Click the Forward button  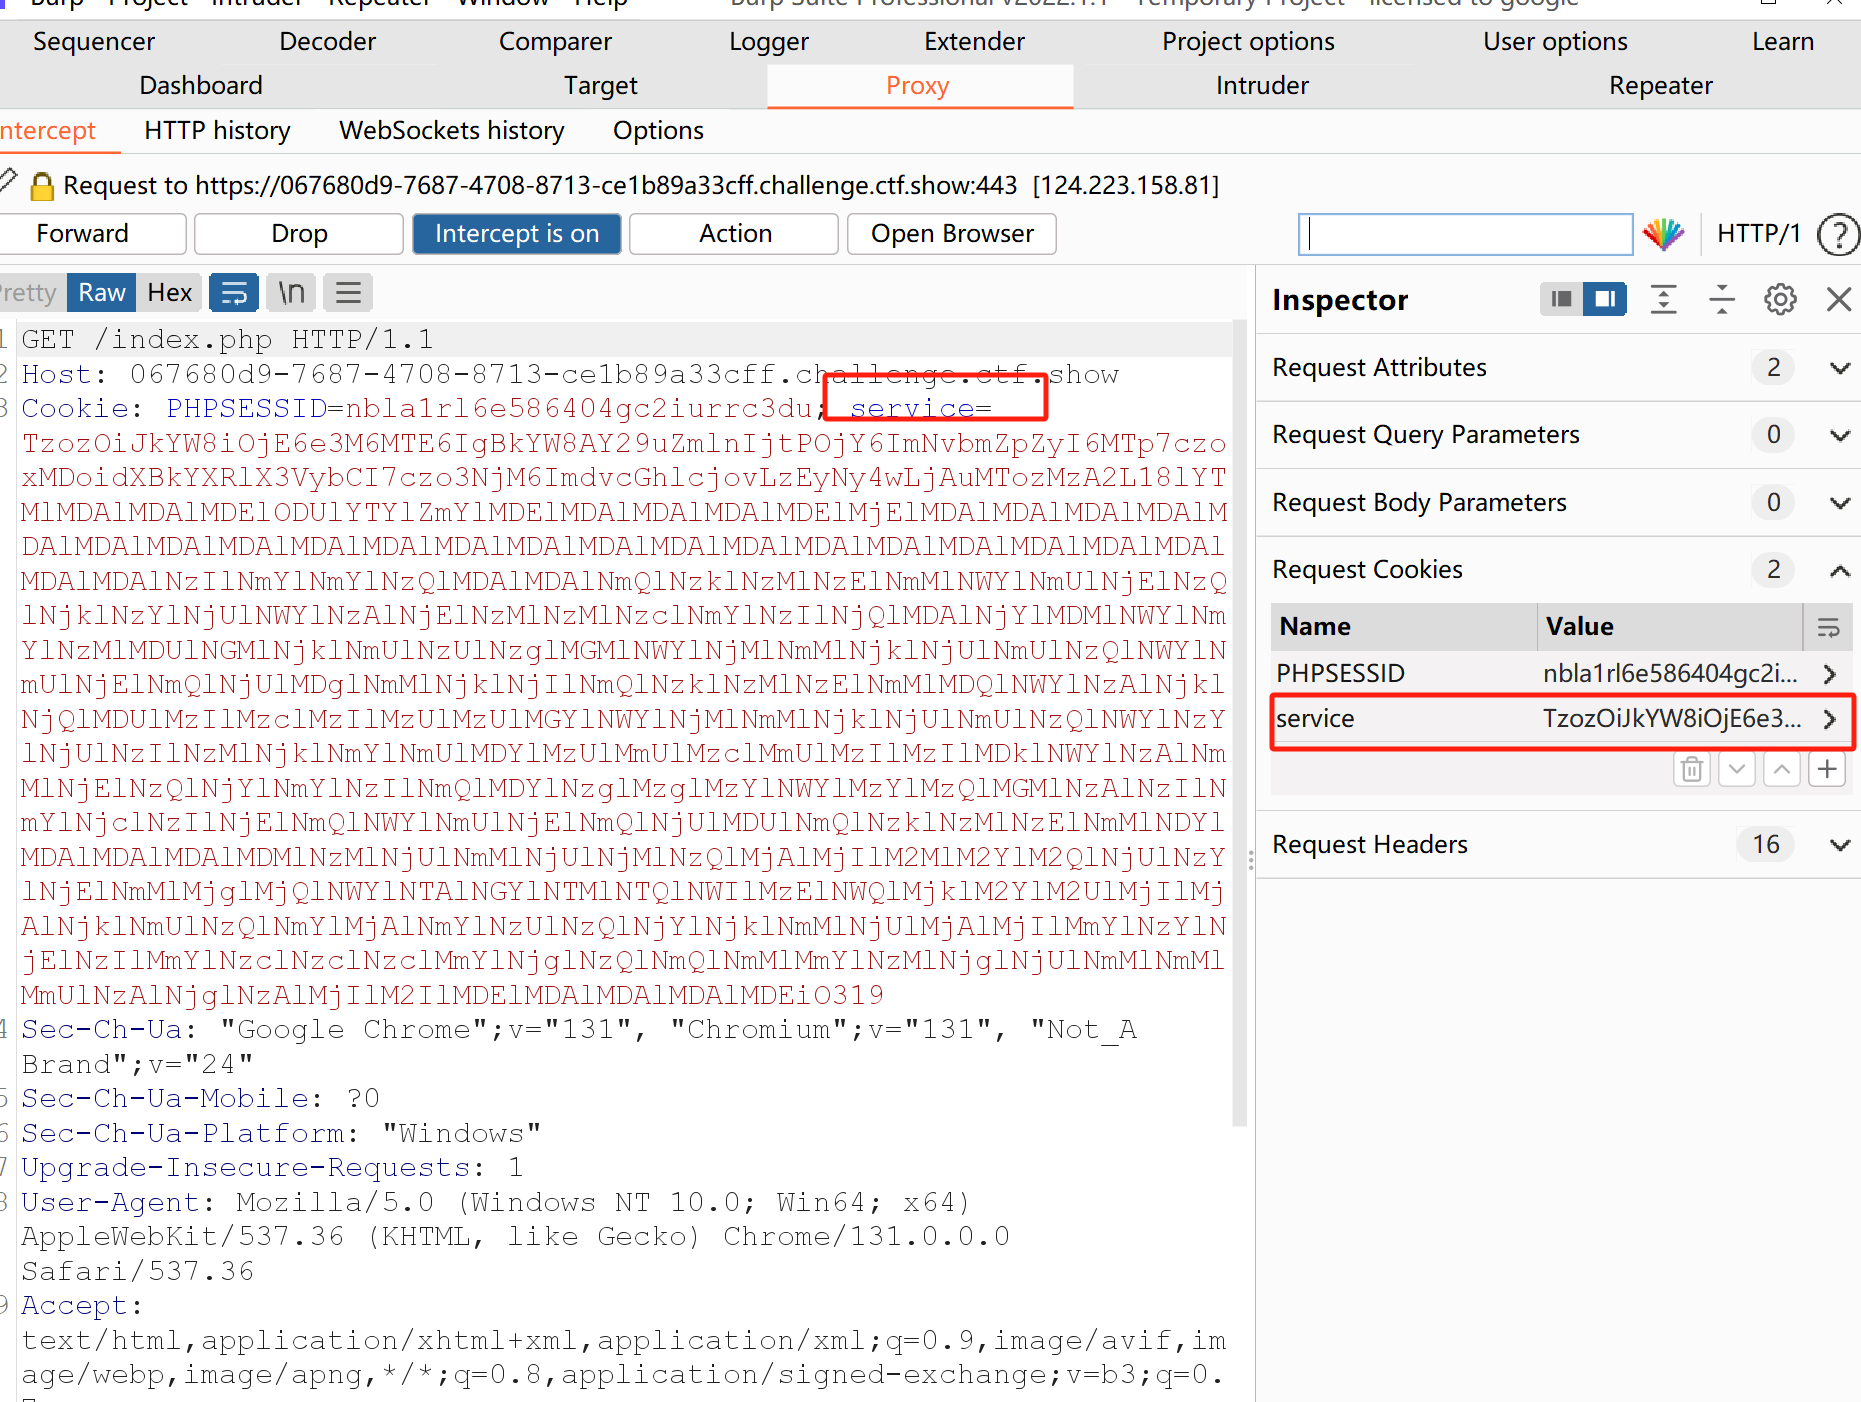83,234
